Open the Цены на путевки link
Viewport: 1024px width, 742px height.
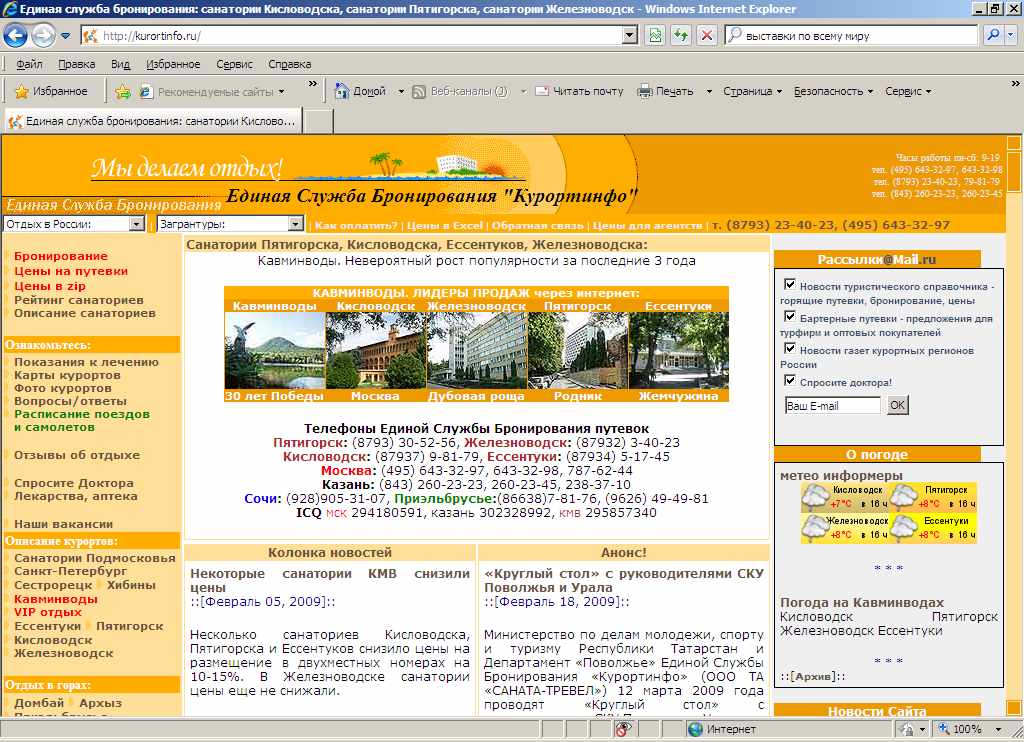tap(71, 271)
